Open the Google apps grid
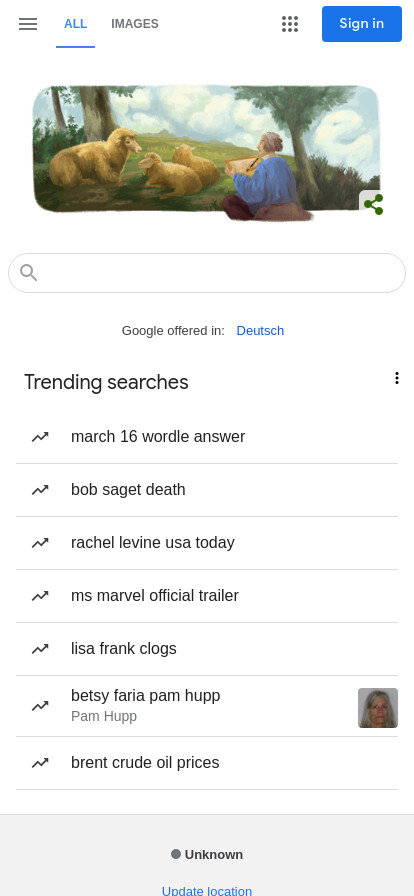Image resolution: width=414 pixels, height=896 pixels. (x=290, y=24)
